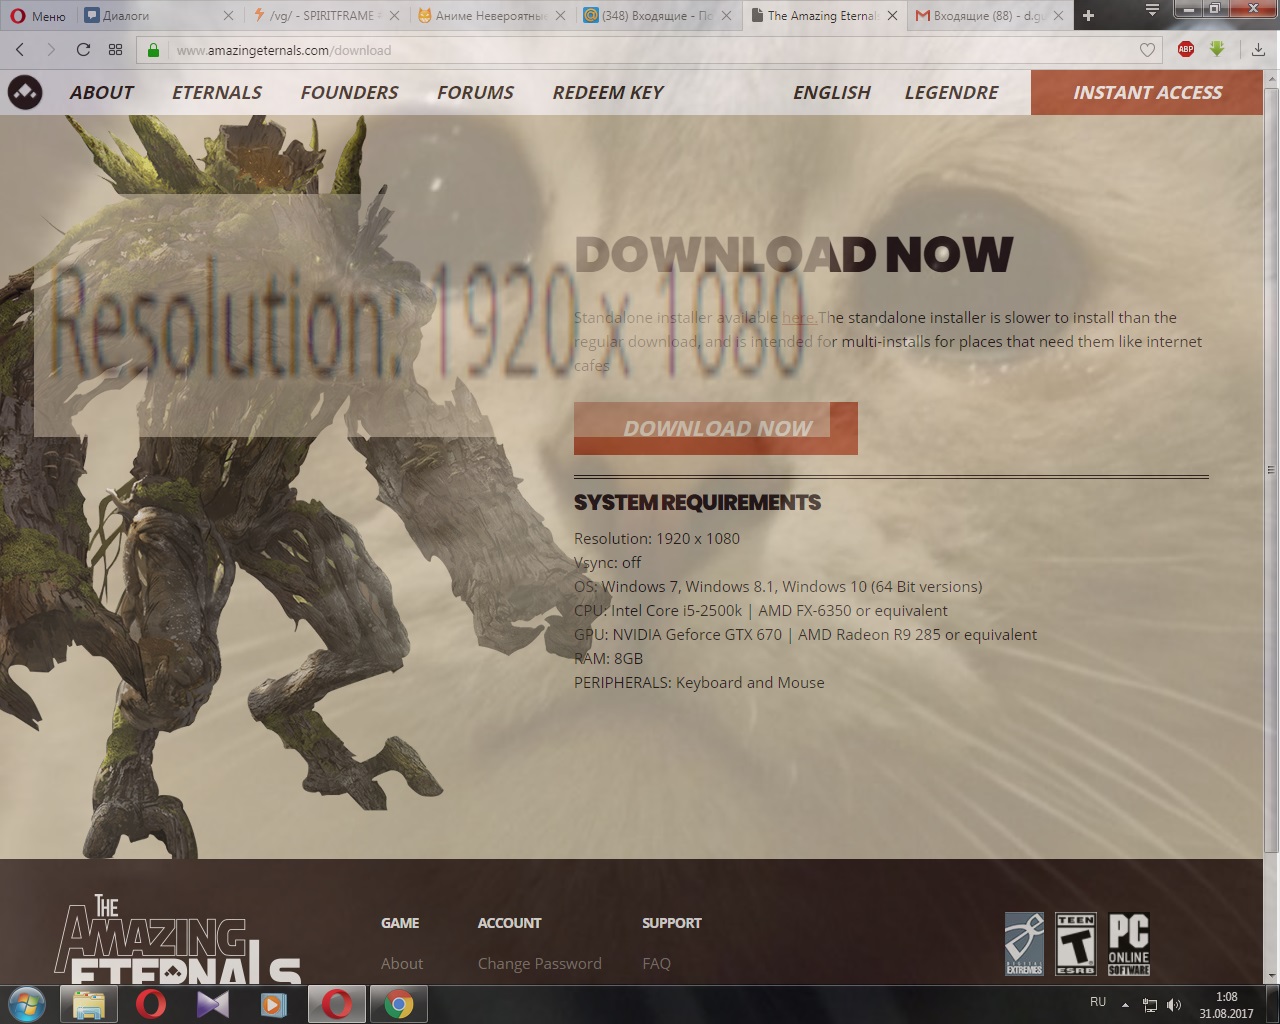Open Visual Studio from taskbar

click(x=213, y=1004)
